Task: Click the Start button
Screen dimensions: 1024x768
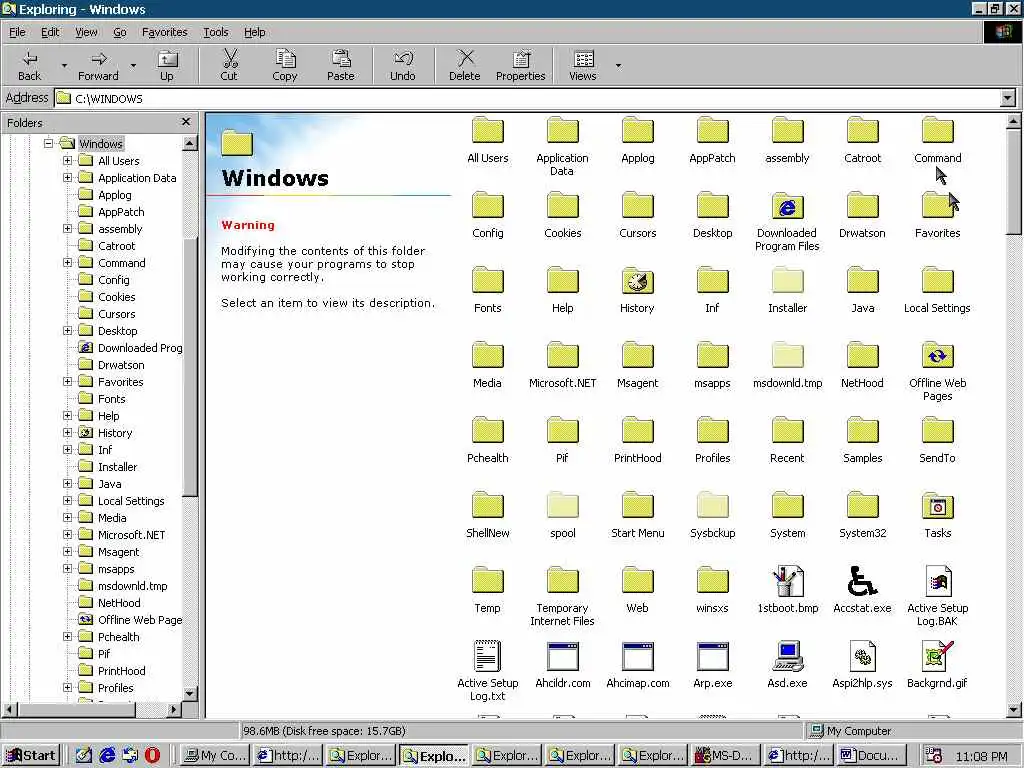Action: (31, 756)
